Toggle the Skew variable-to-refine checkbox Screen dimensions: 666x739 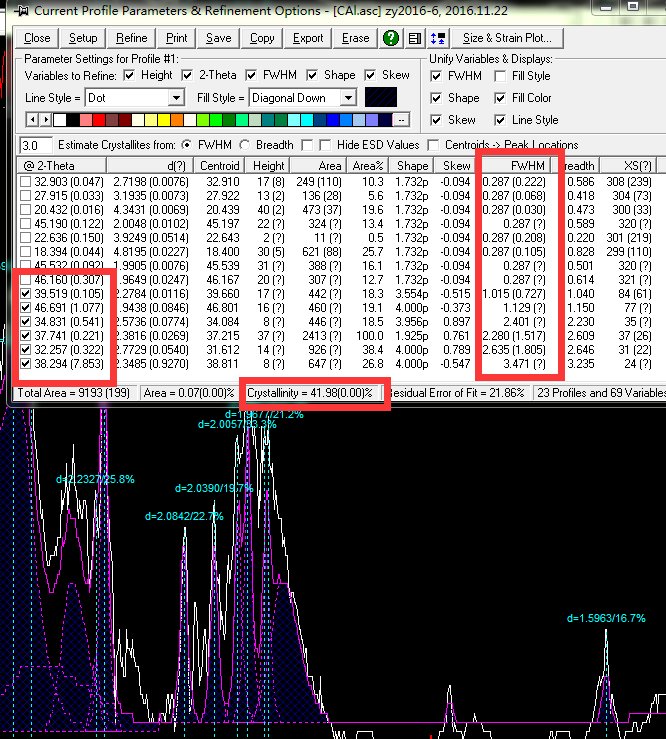[x=370, y=75]
